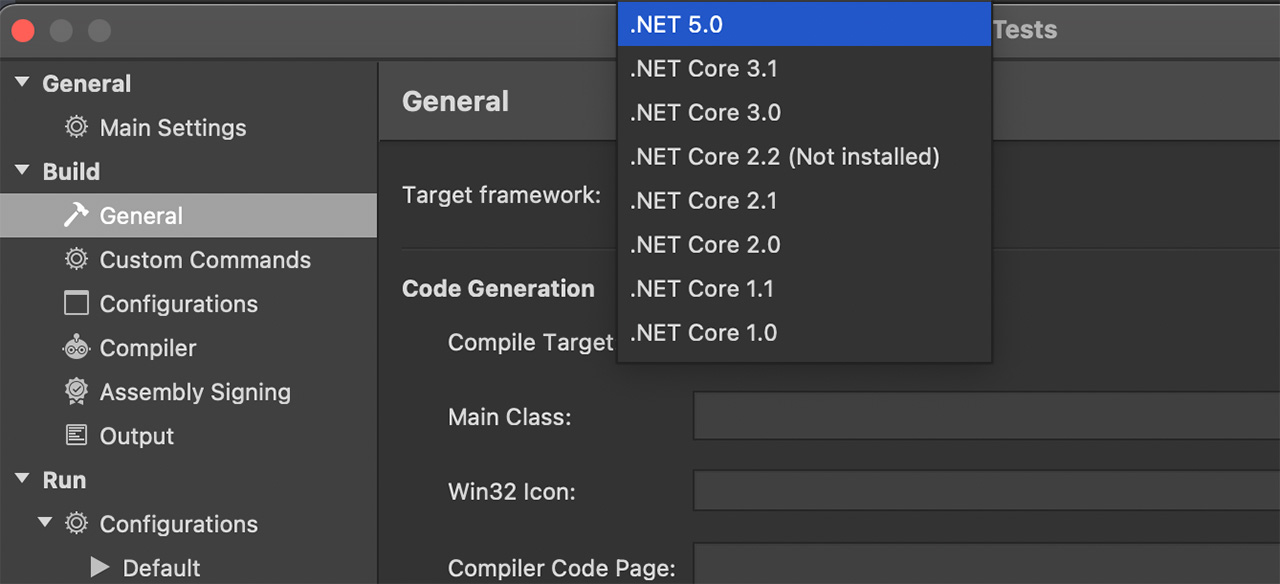Image resolution: width=1280 pixels, height=584 pixels.
Task: Click the Code Generation heading
Action: click(x=498, y=289)
